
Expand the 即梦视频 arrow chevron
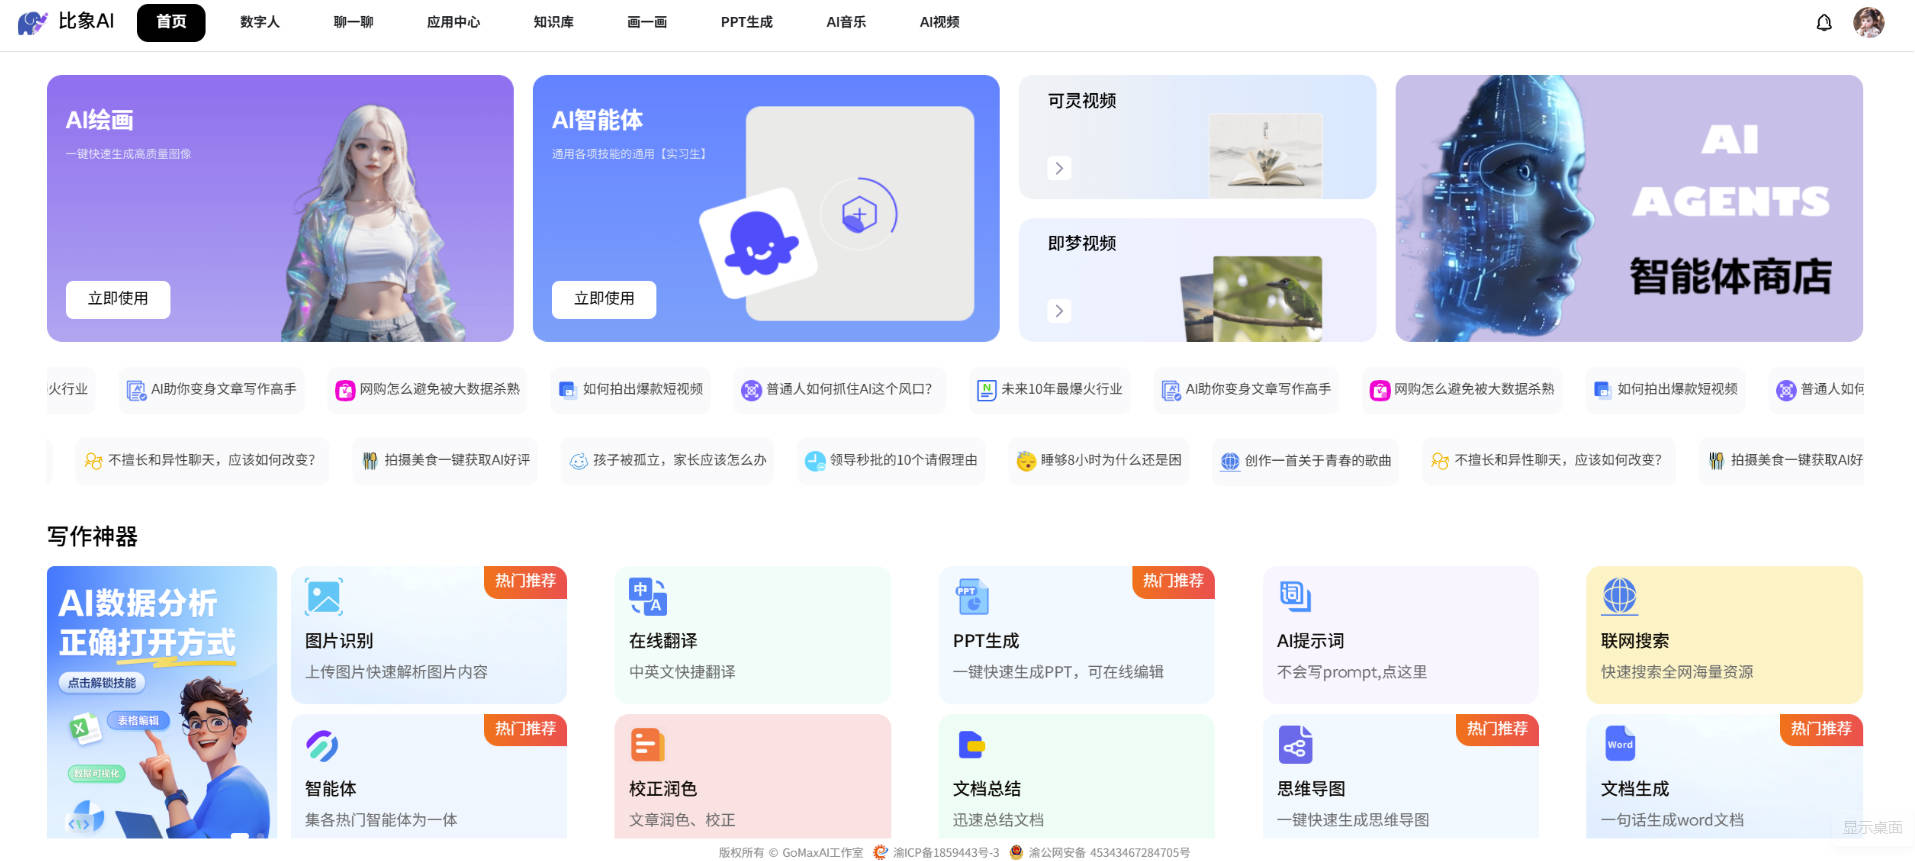(1059, 311)
